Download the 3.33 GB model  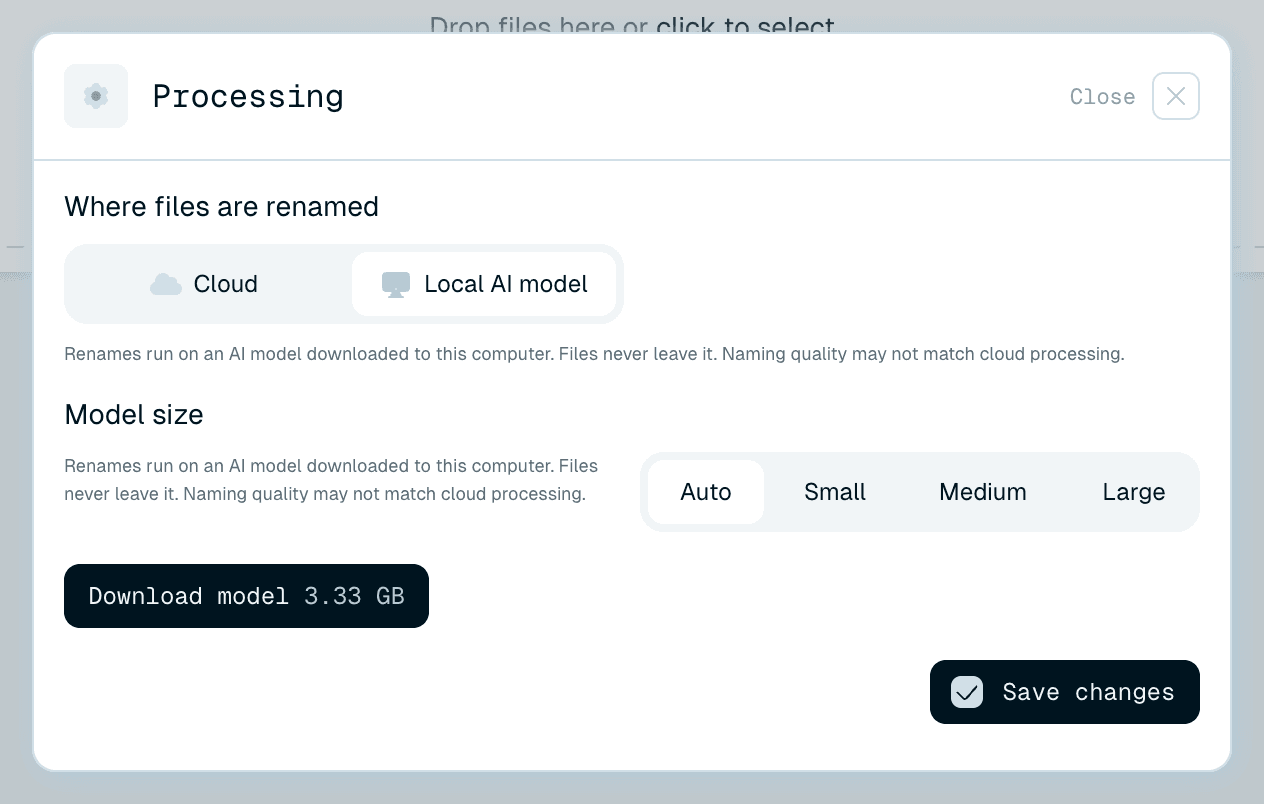point(246,596)
